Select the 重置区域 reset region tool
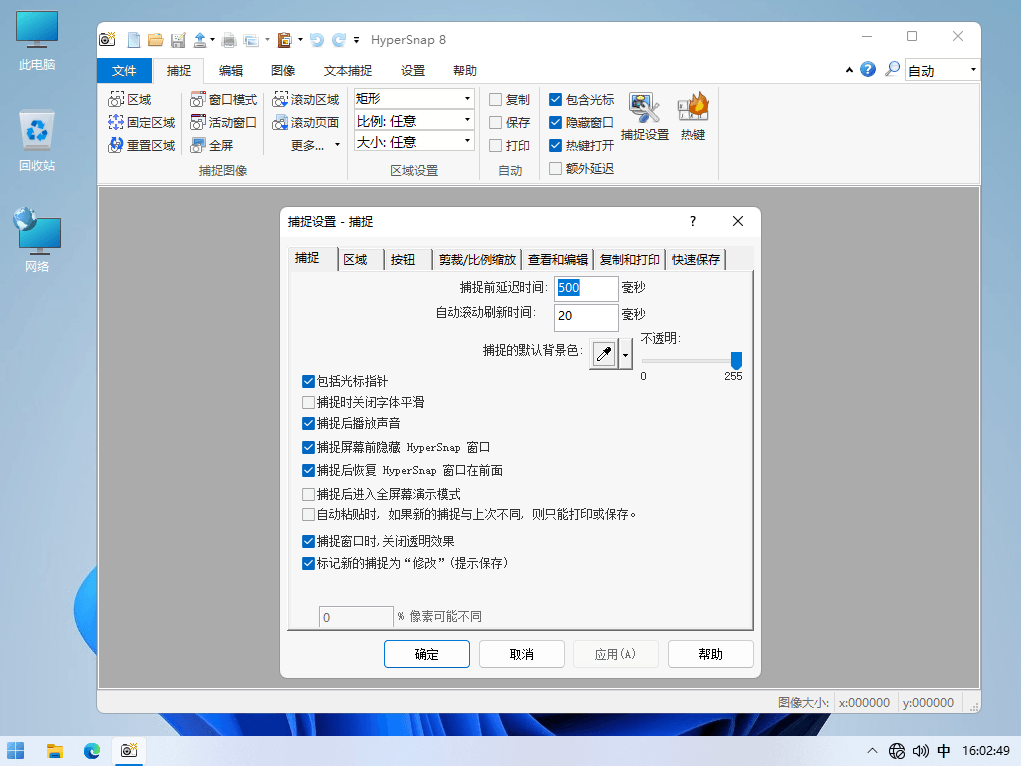The width and height of the screenshot is (1021, 766). pos(141,145)
